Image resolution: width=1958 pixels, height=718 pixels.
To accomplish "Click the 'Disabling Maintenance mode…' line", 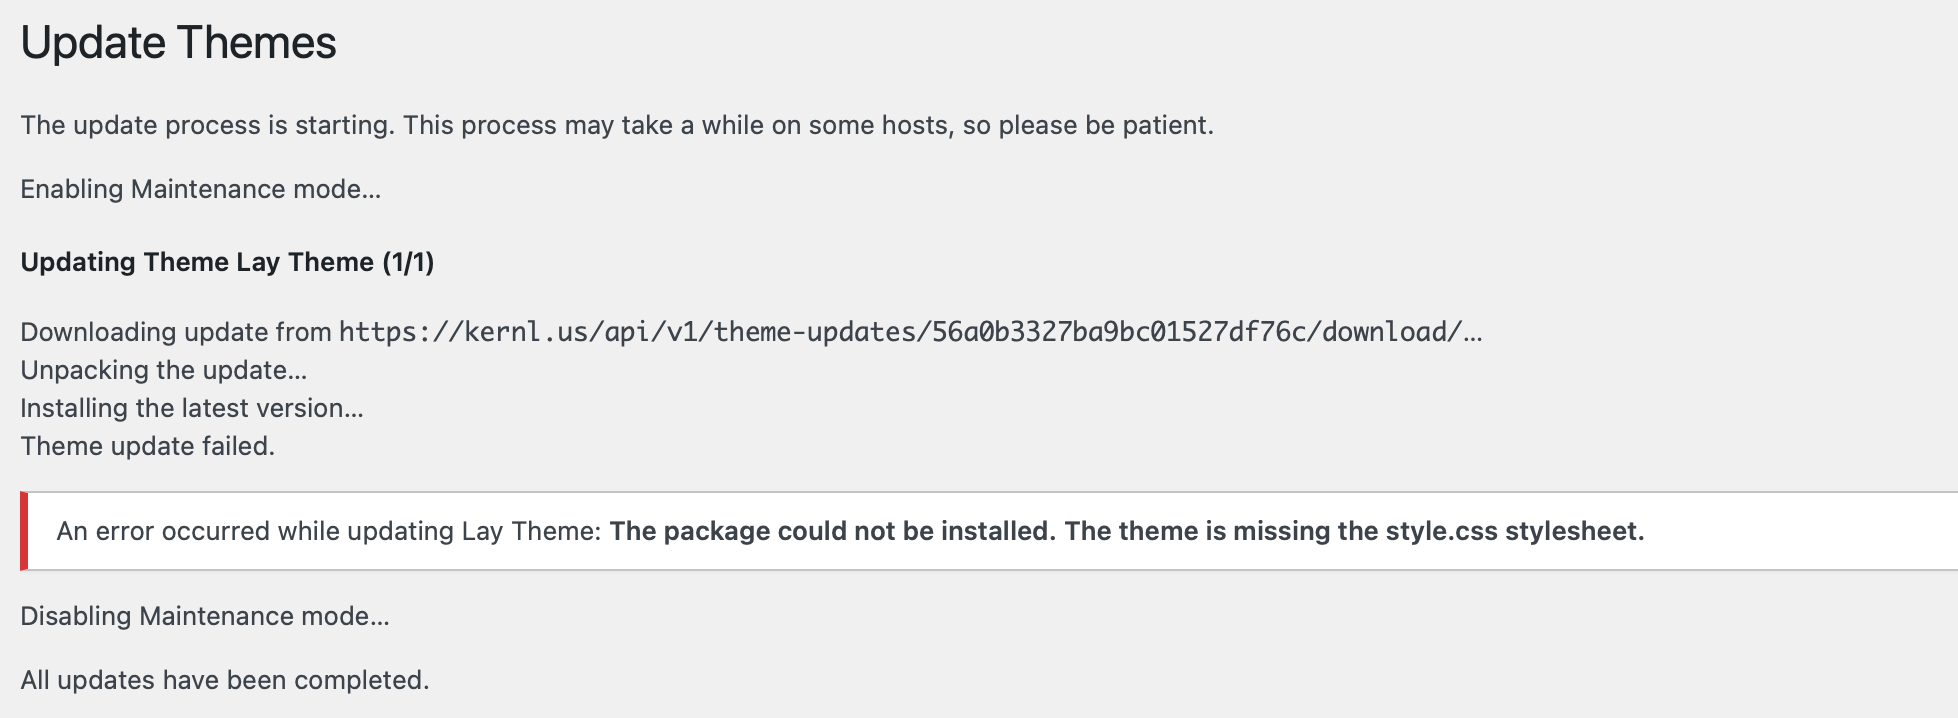I will (204, 616).
